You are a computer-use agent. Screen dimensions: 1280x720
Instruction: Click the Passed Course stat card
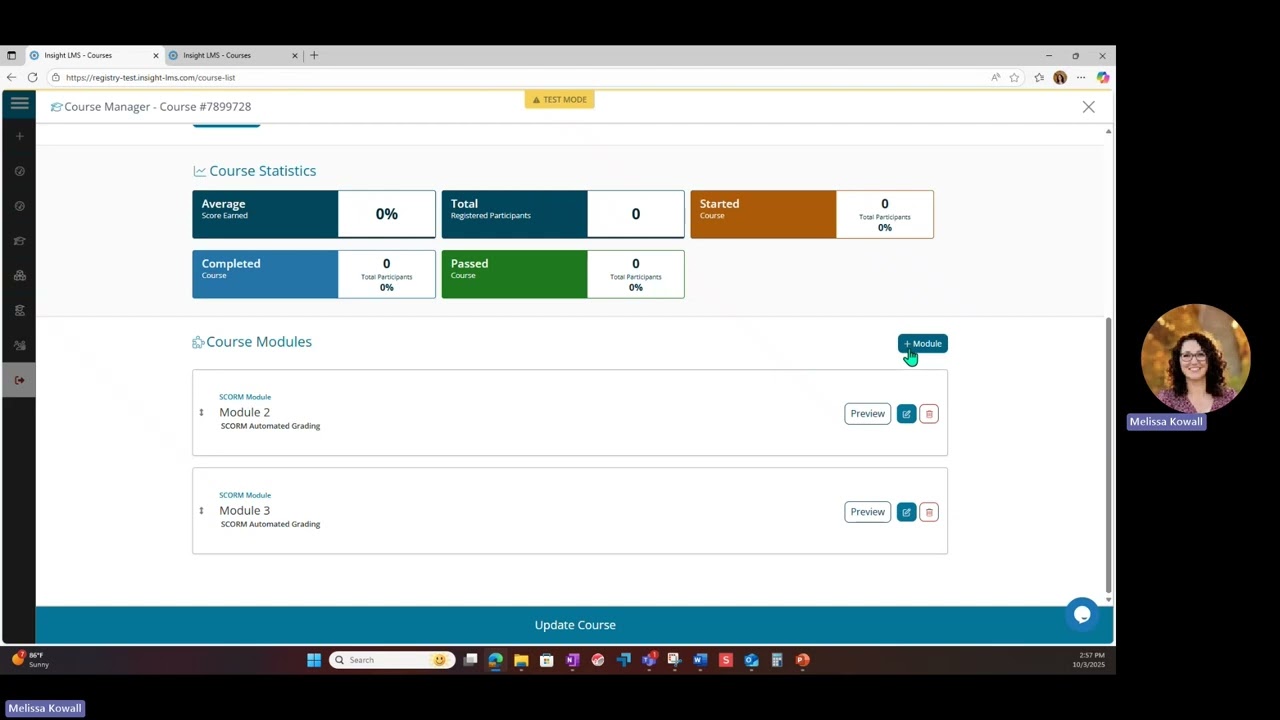coord(563,274)
